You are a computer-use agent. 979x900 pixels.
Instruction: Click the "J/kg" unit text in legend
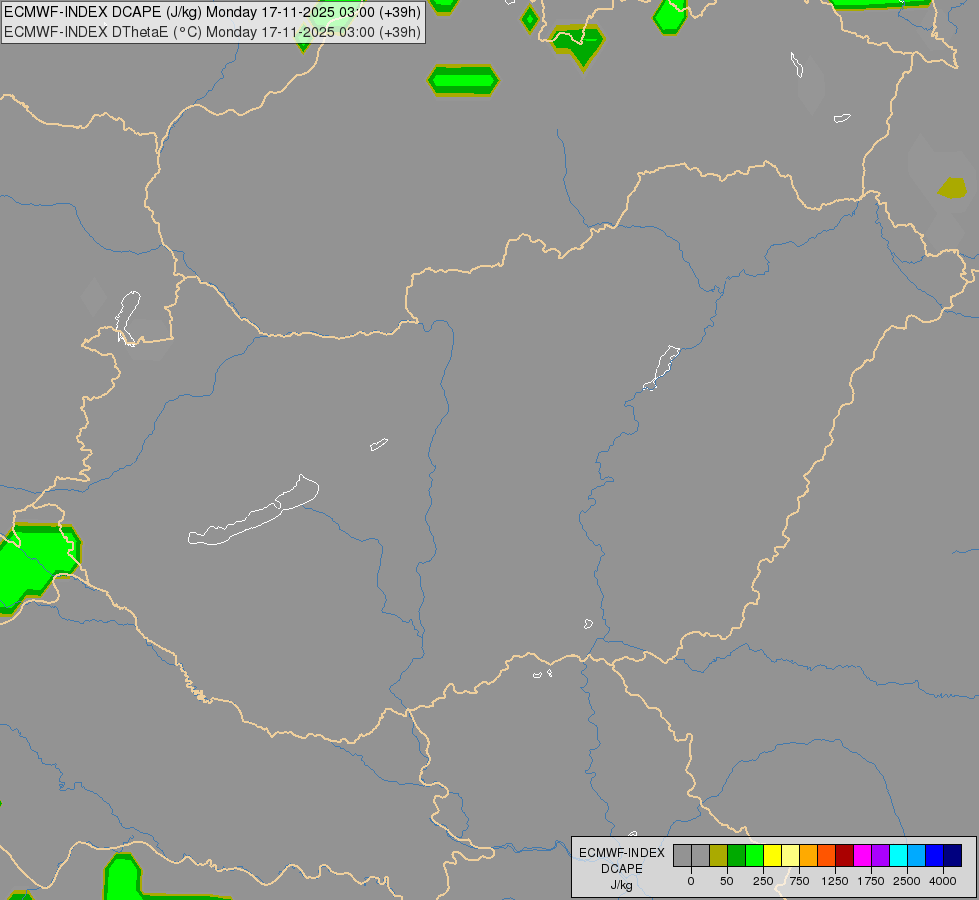(x=621, y=885)
